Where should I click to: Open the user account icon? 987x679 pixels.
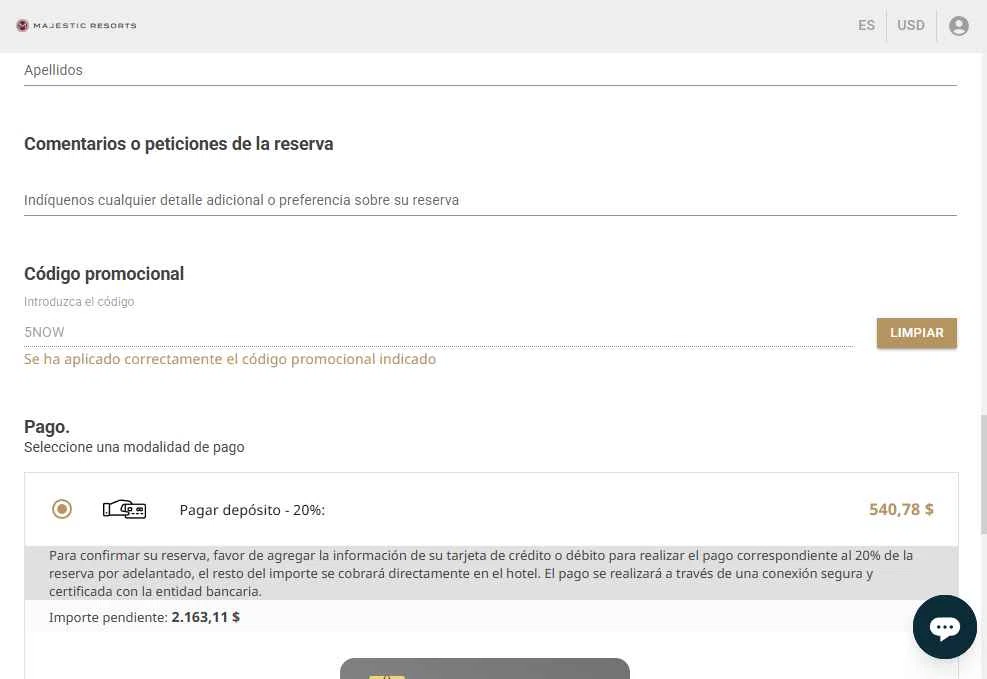[x=958, y=26]
